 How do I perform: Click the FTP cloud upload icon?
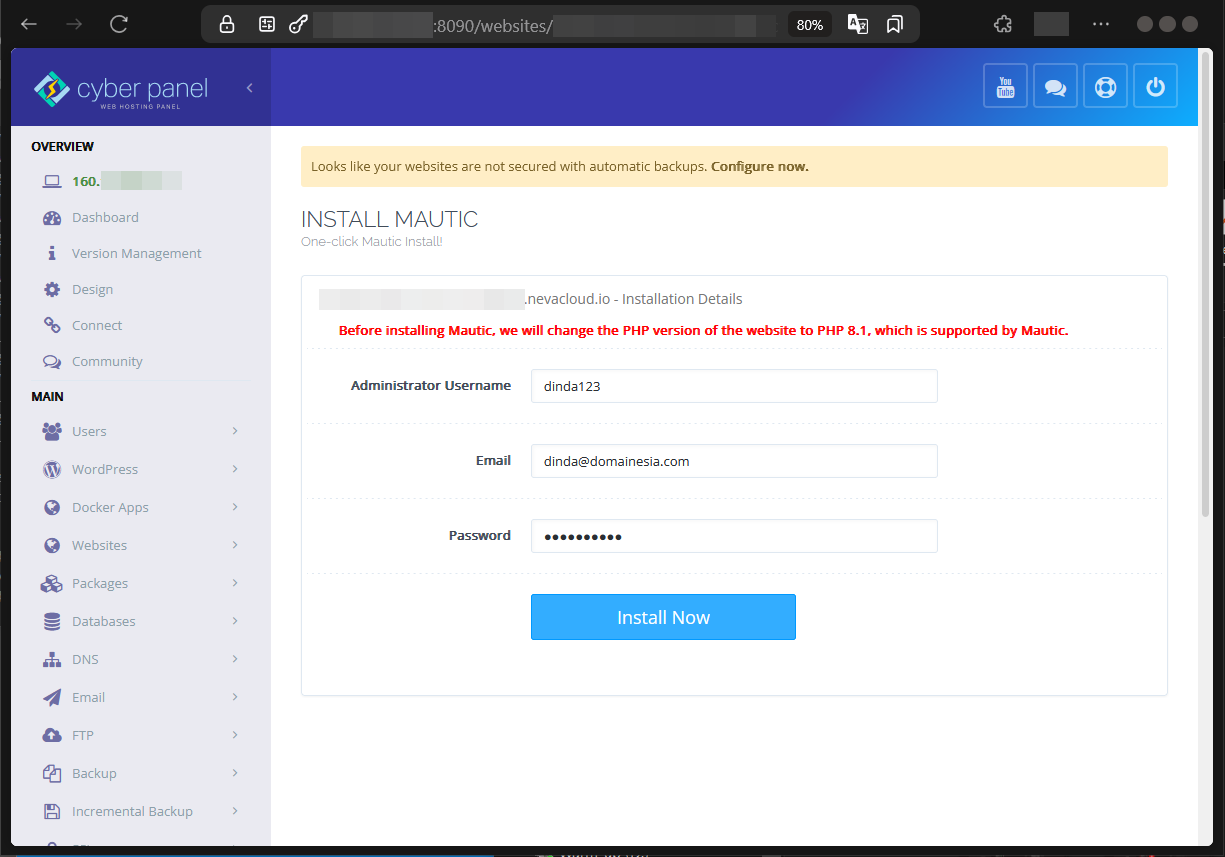point(52,736)
